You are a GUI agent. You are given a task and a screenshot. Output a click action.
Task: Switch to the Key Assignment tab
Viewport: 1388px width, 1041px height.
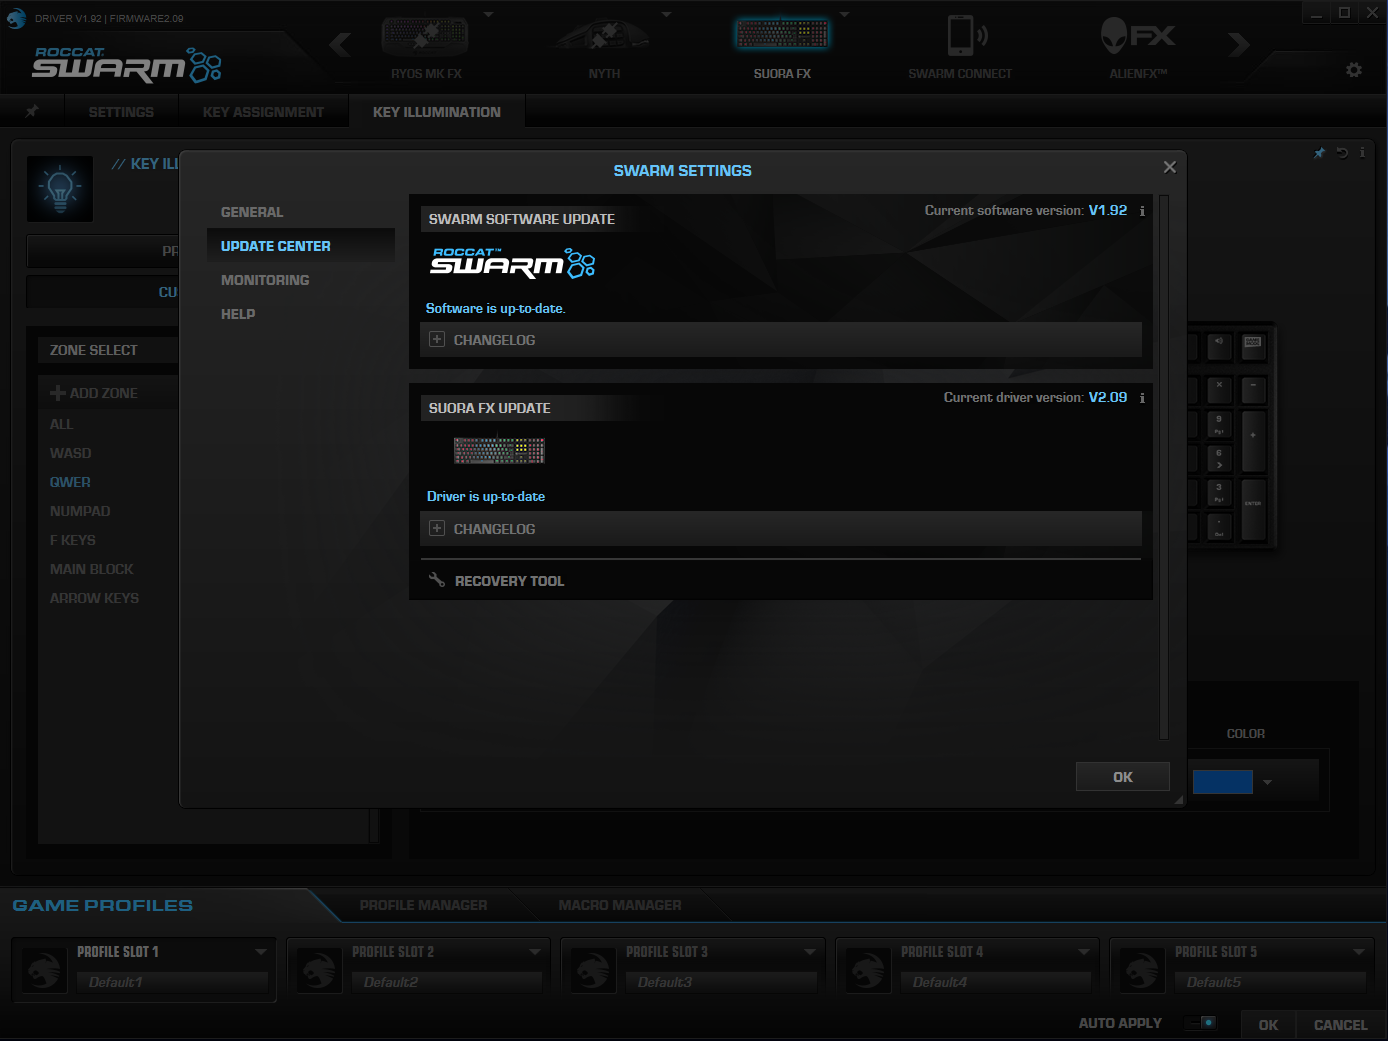[263, 112]
